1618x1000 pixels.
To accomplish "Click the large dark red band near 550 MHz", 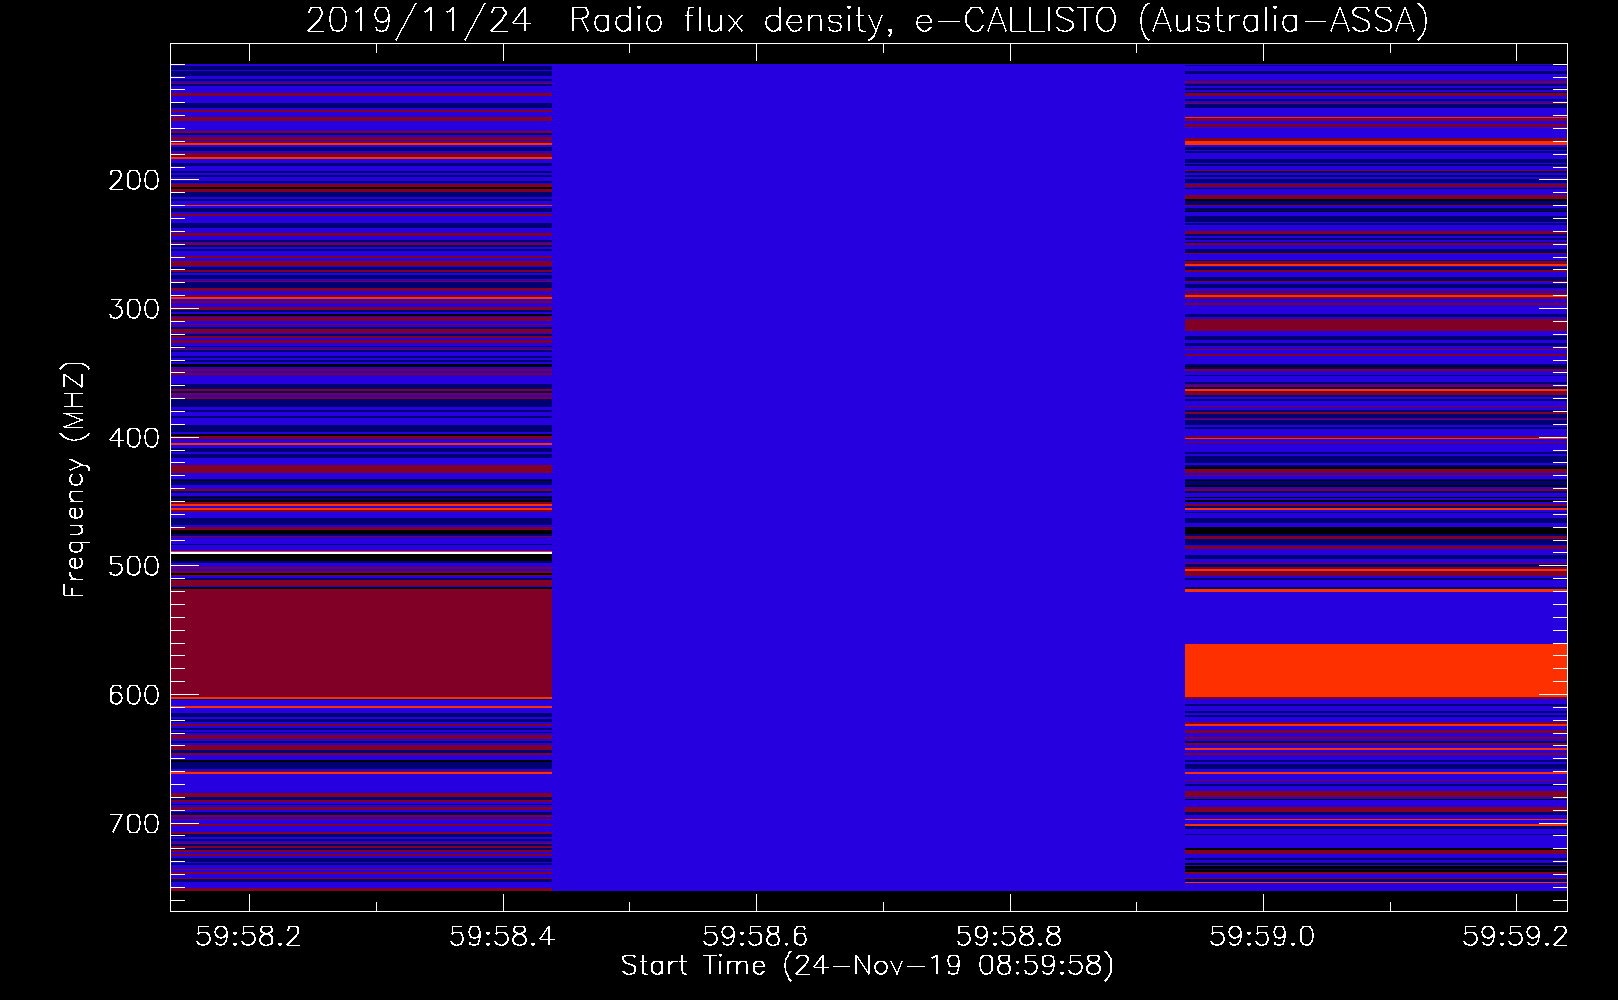I will (x=361, y=643).
